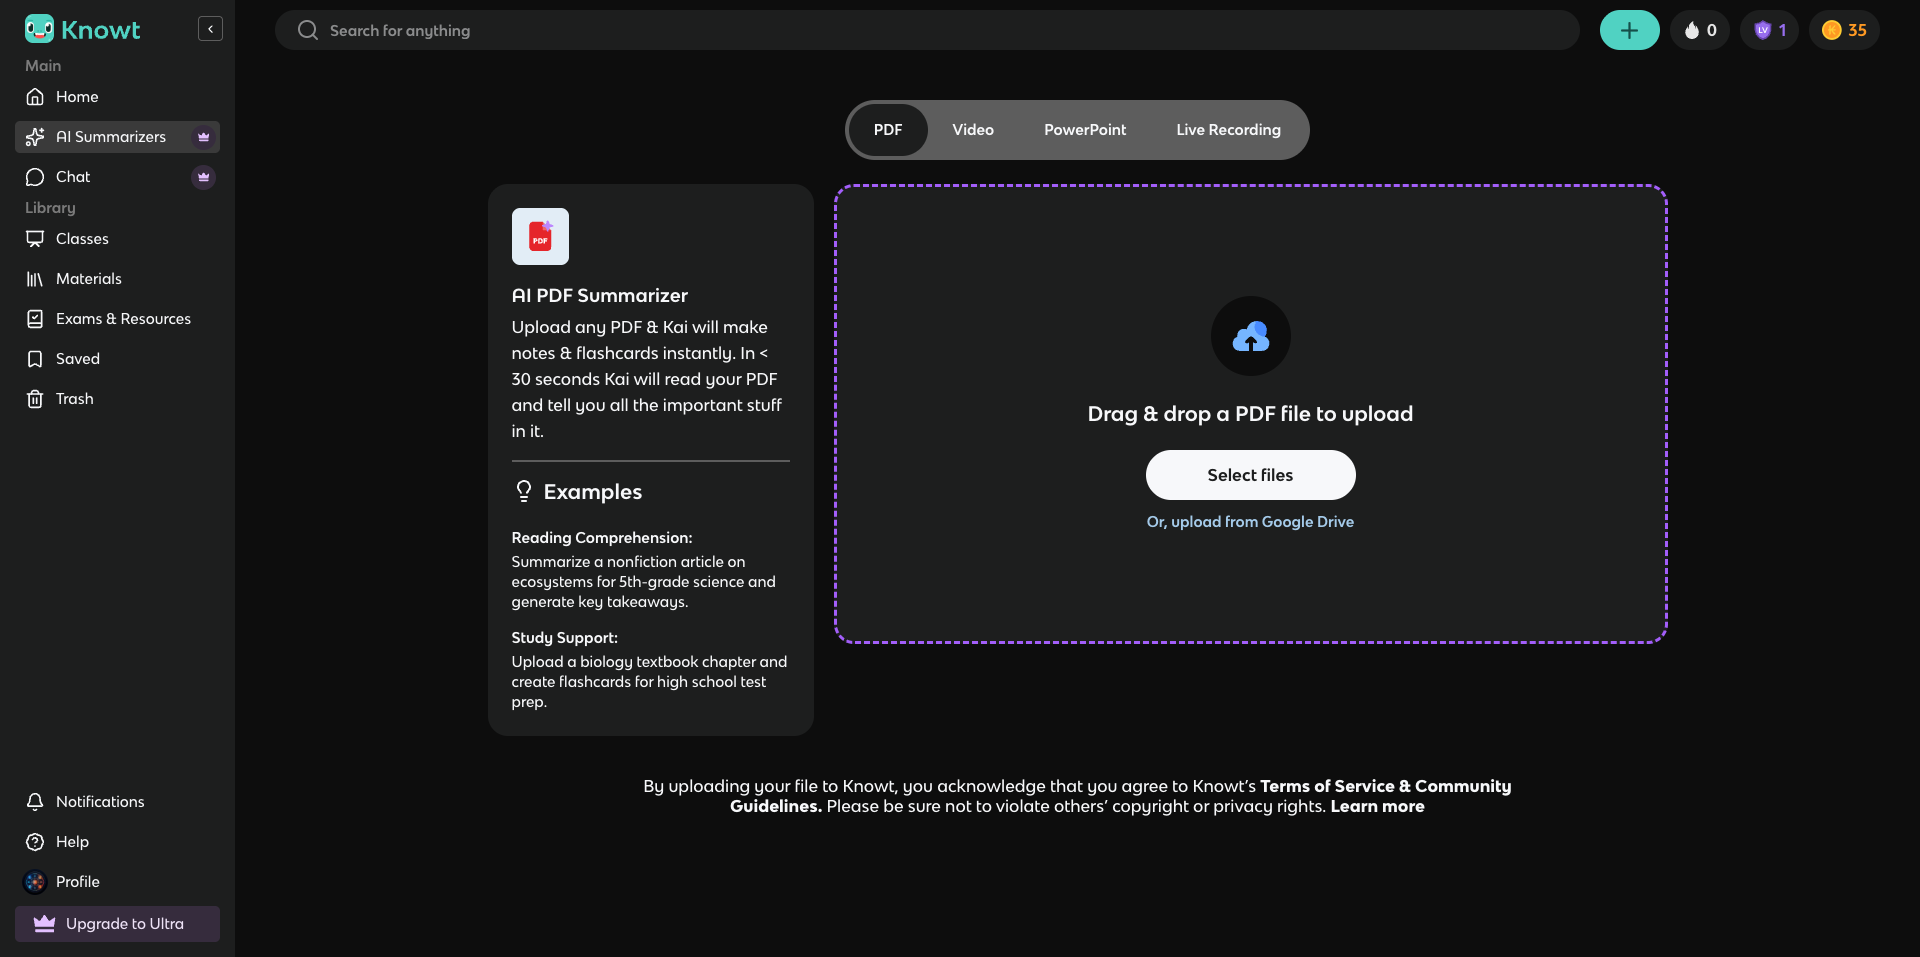Open the coin balance showing 35

point(1844,30)
